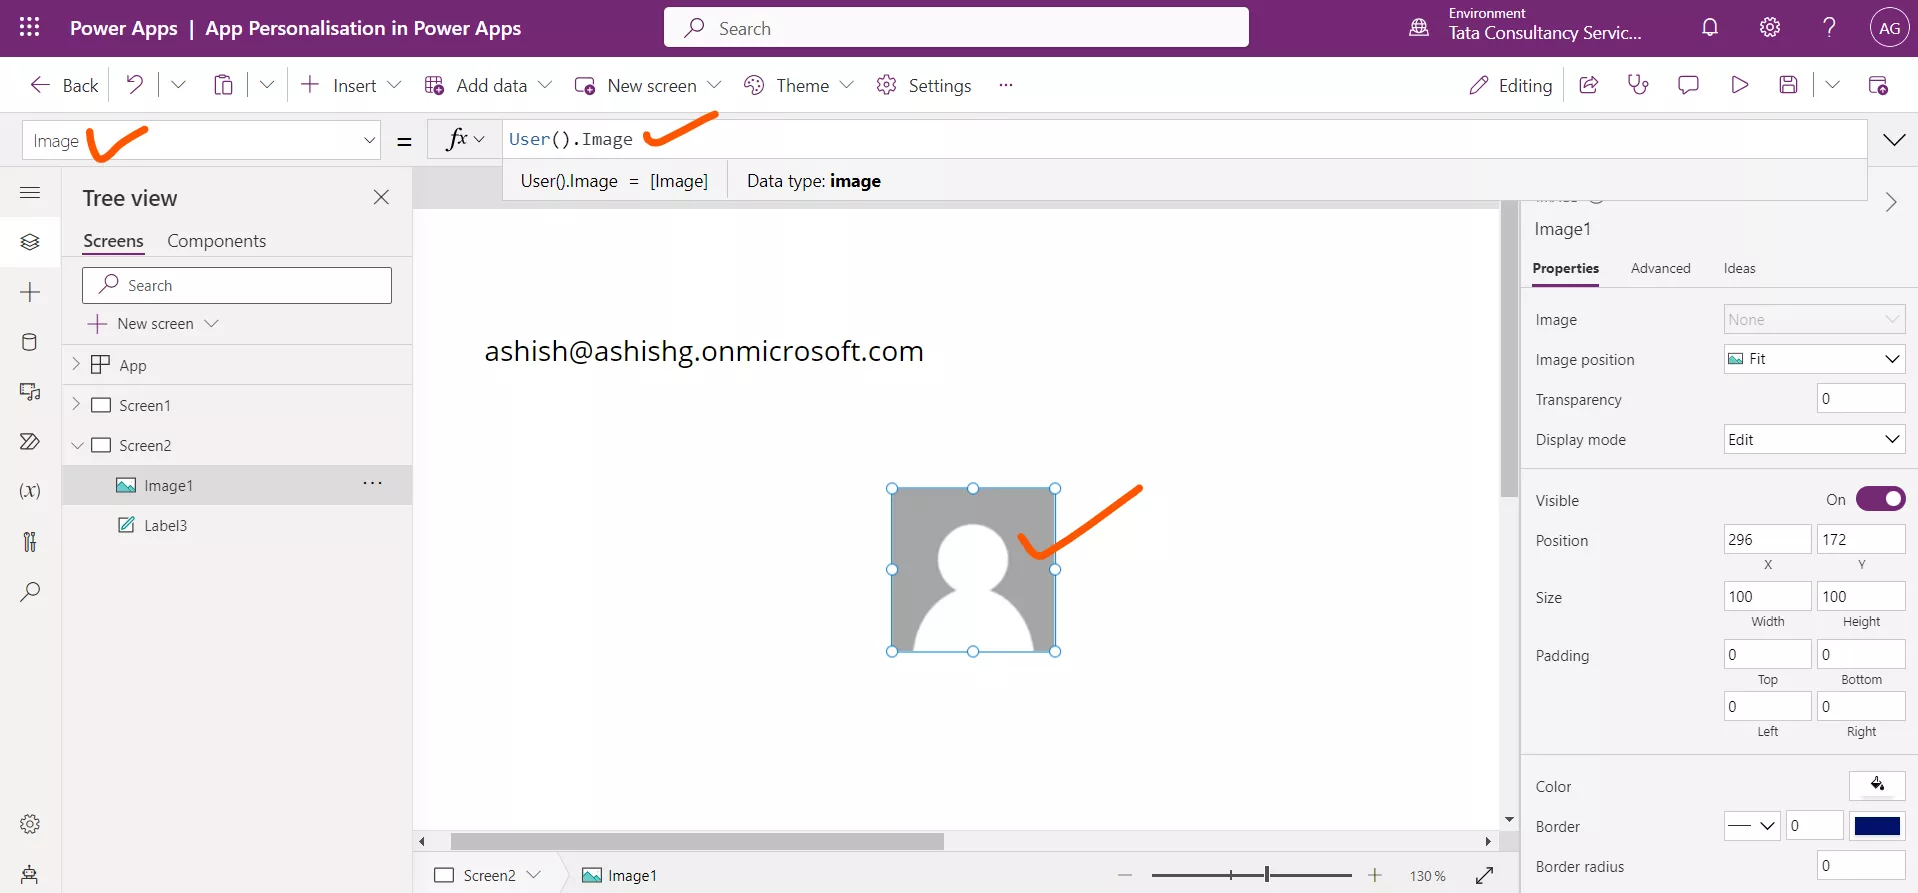This screenshot has width=1918, height=893.
Task: Open the Insert menu
Action: [x=351, y=85]
